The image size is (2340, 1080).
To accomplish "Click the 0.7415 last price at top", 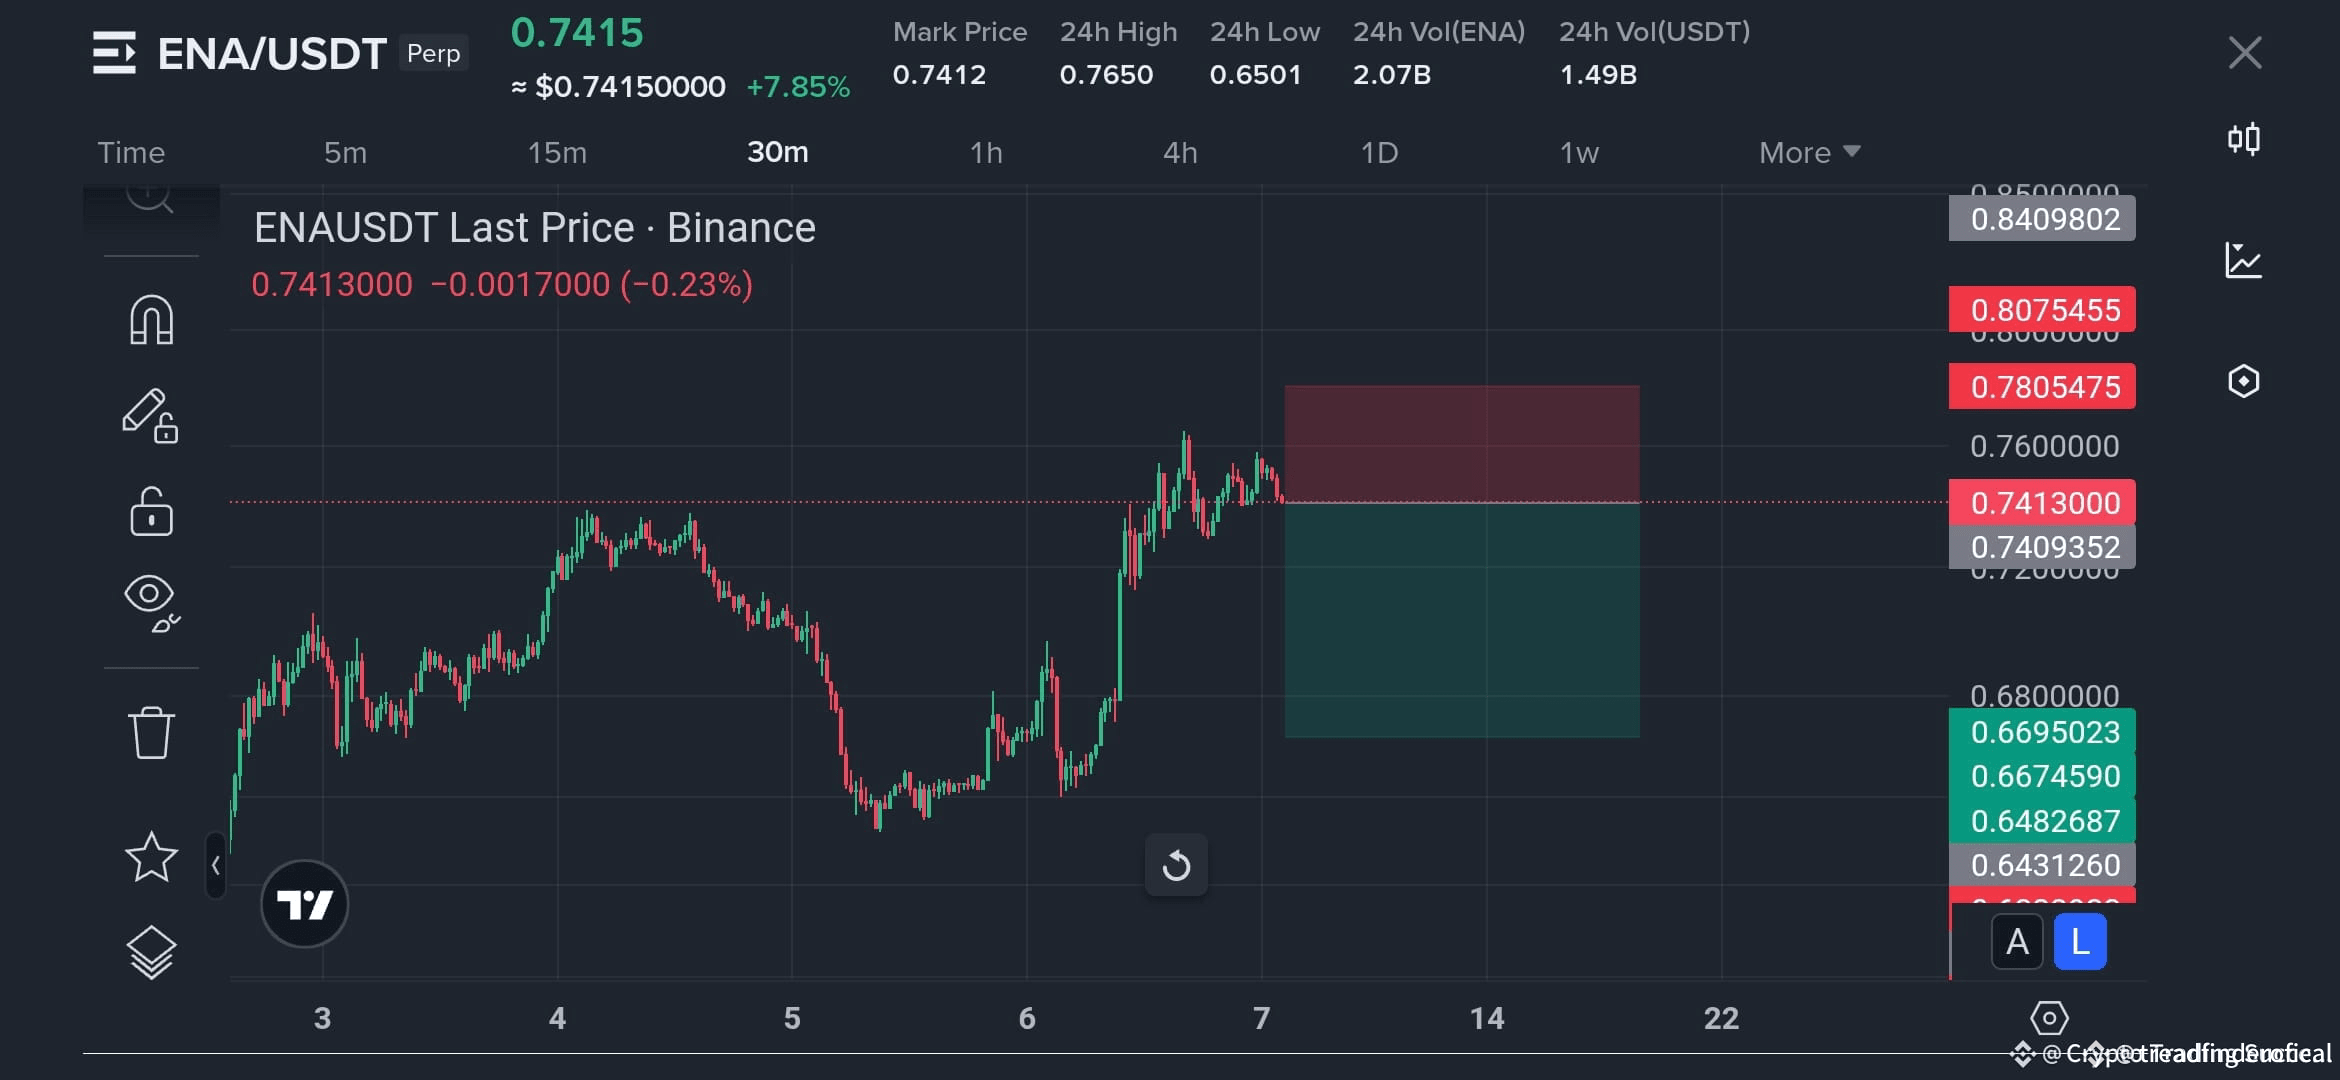I will (577, 33).
